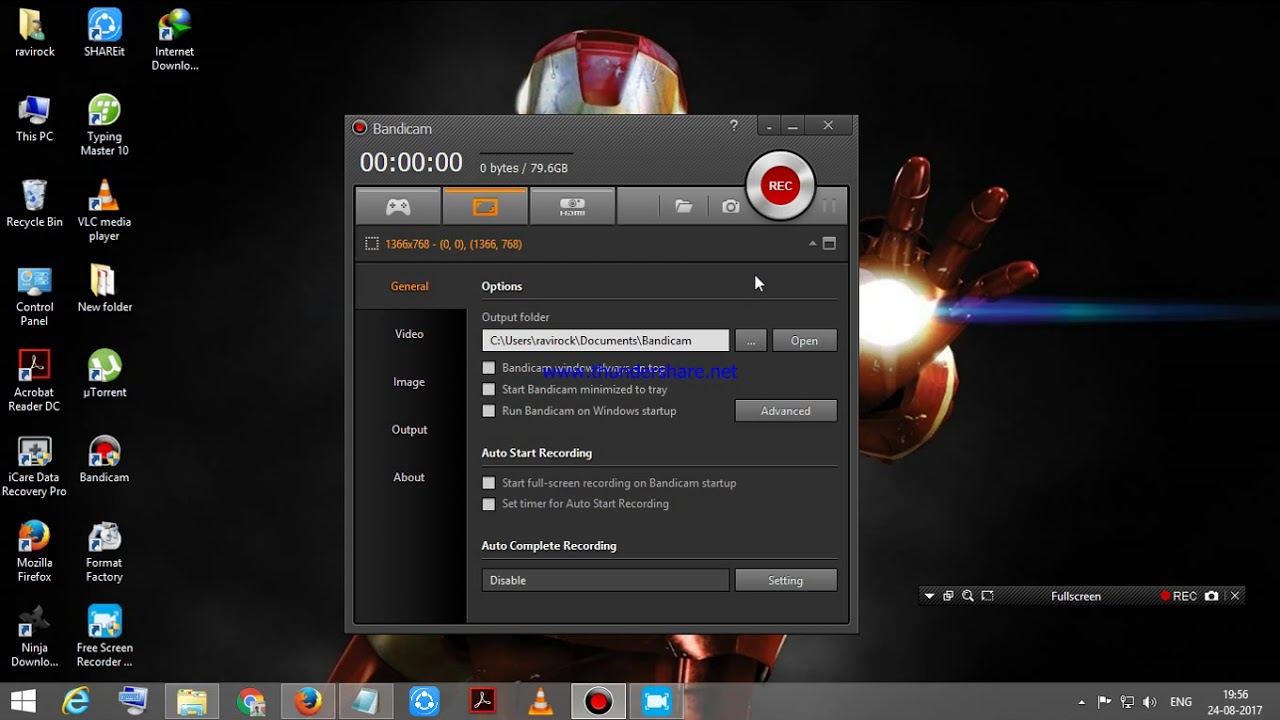
Task: Open the output folder via folder toolbar icon
Action: click(x=684, y=206)
